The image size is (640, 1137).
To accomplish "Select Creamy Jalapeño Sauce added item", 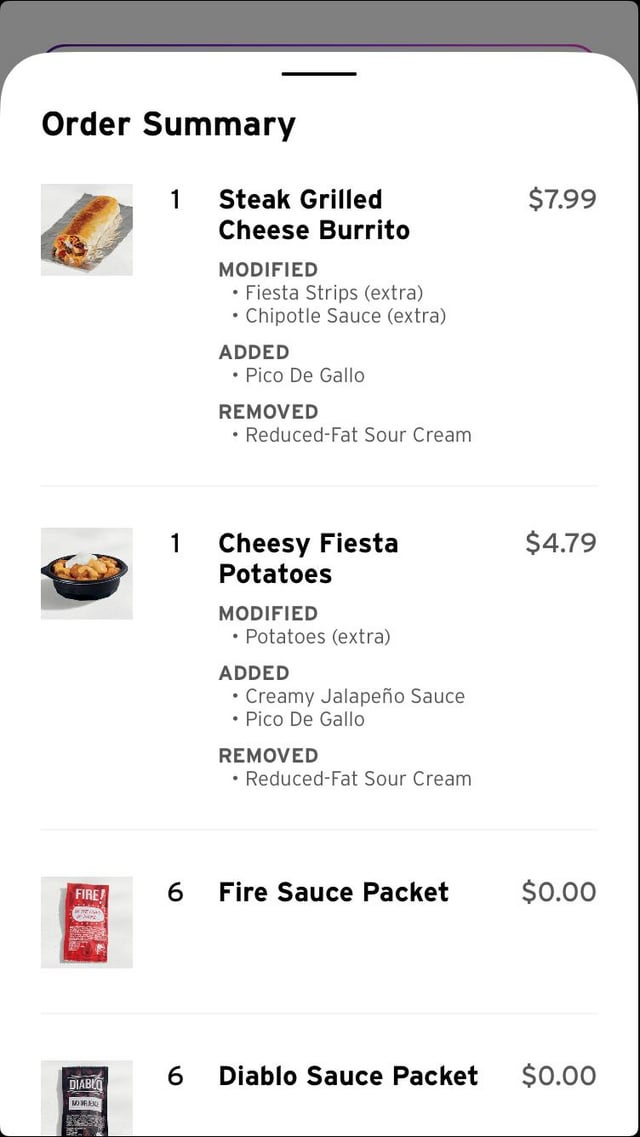I will pos(355,696).
